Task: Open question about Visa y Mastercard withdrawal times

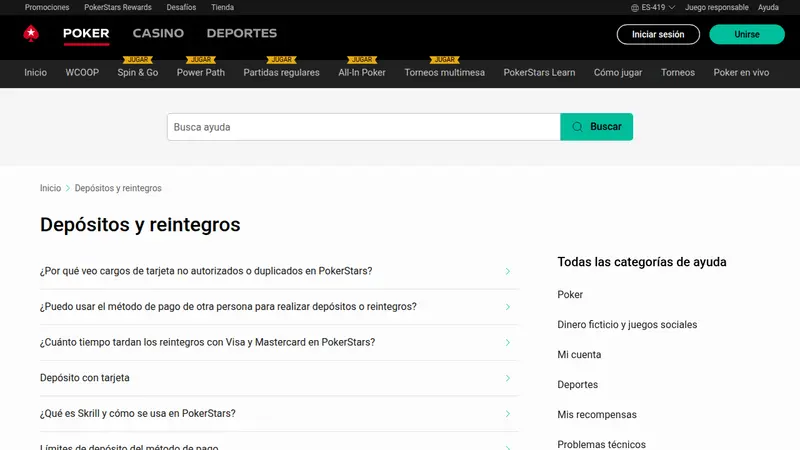Action: click(x=279, y=343)
